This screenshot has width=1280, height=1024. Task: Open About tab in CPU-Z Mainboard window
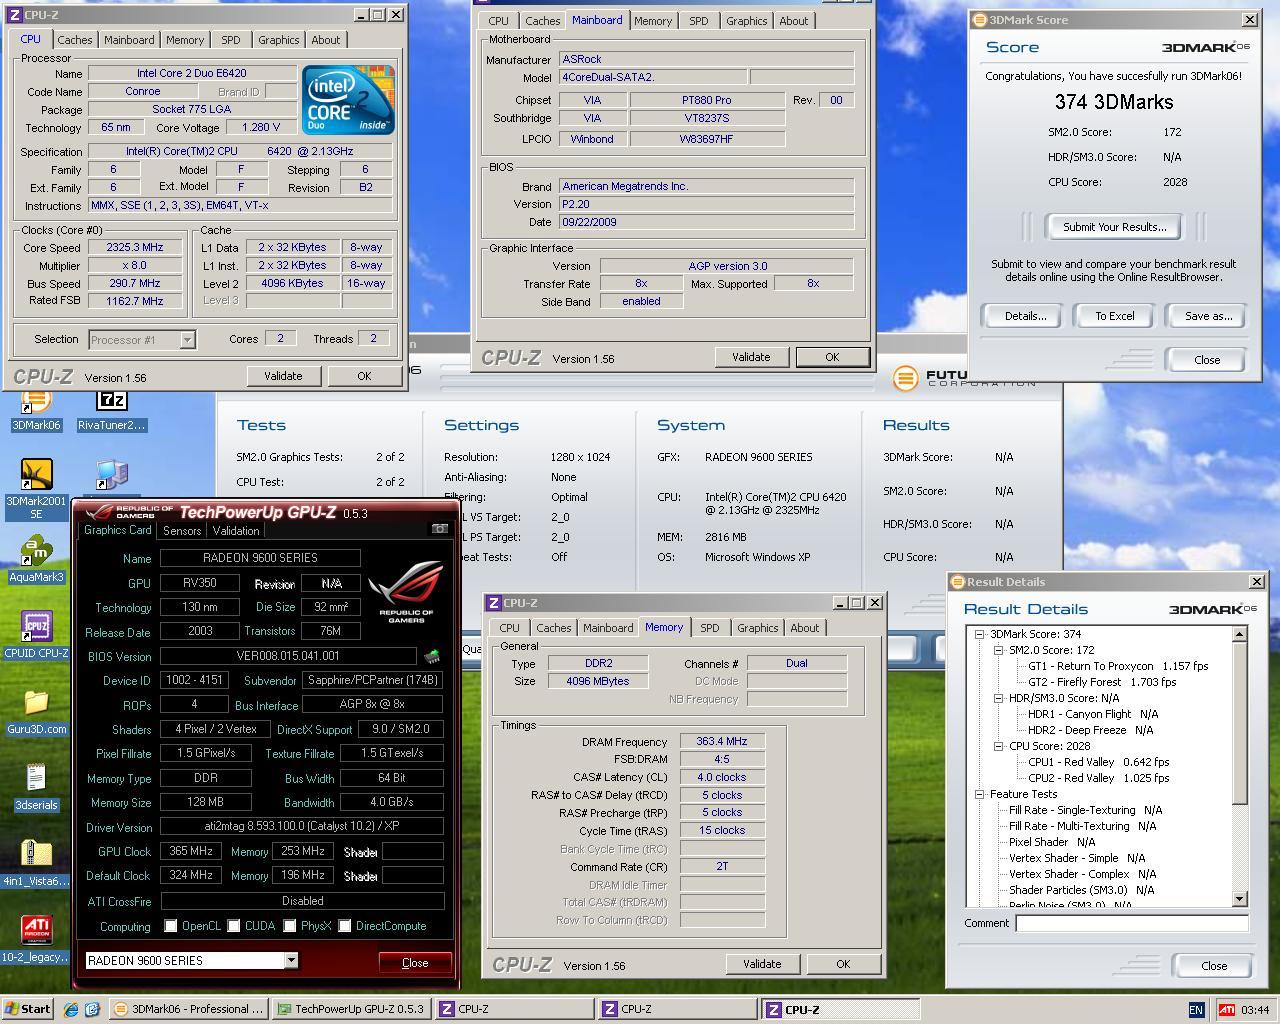[793, 21]
